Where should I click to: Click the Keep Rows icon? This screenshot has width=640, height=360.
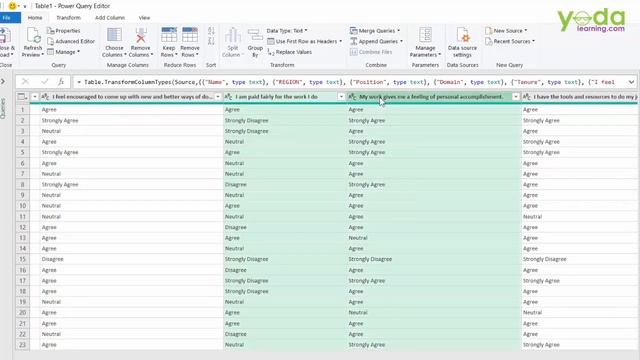[x=169, y=35]
